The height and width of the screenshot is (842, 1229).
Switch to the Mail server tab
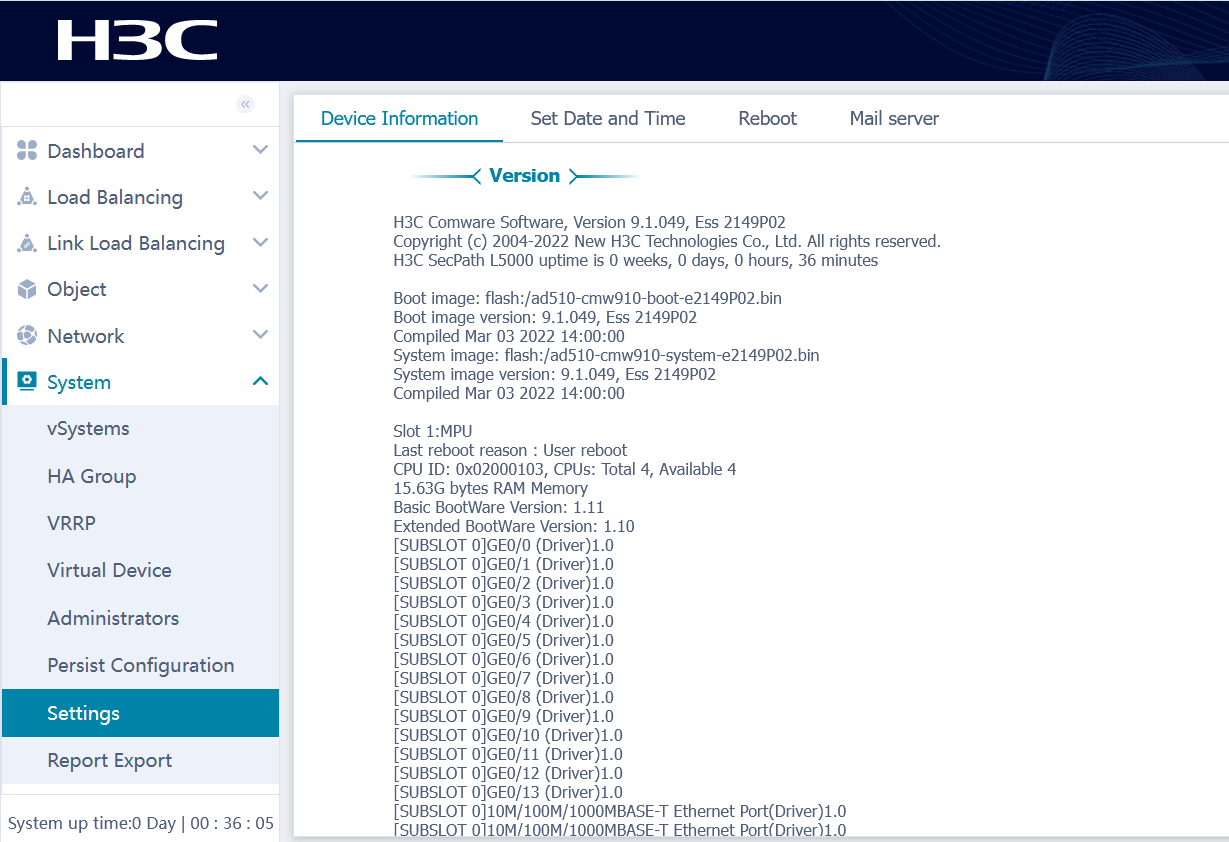[894, 118]
